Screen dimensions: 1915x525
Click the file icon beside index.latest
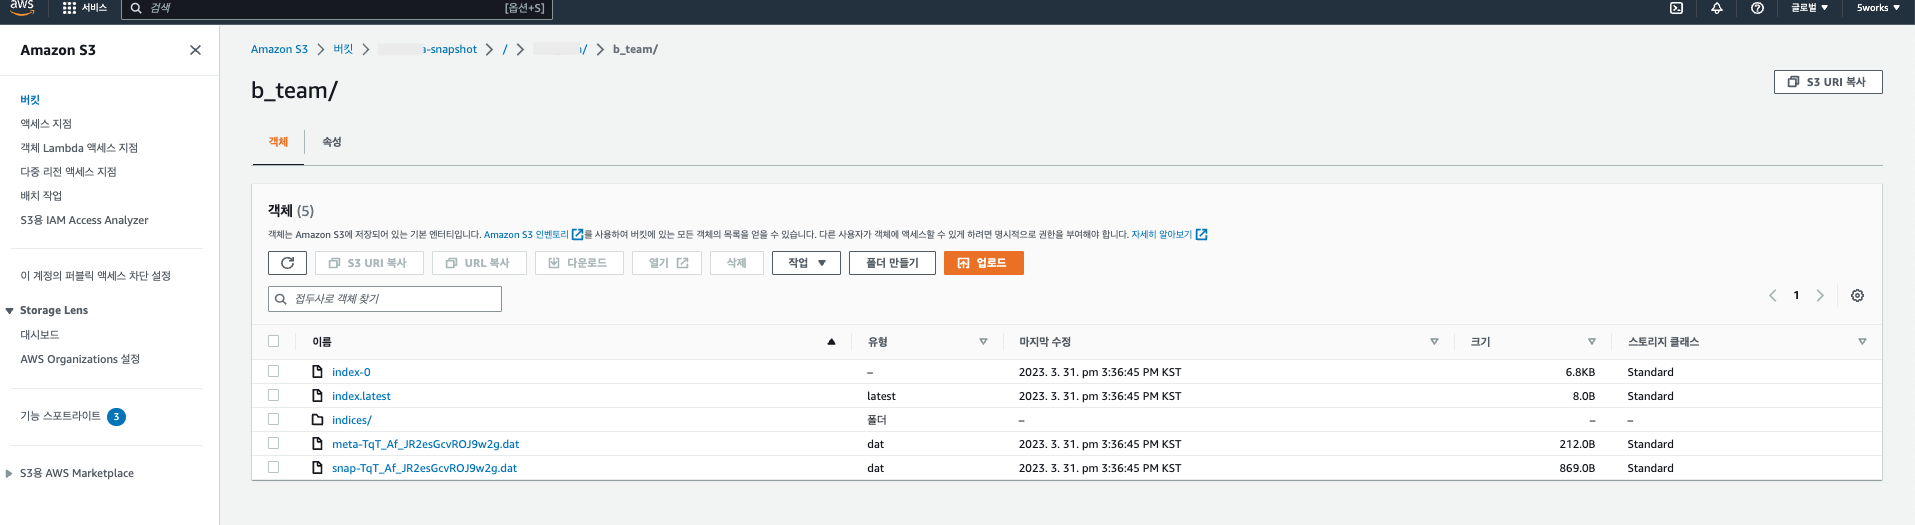click(x=317, y=396)
